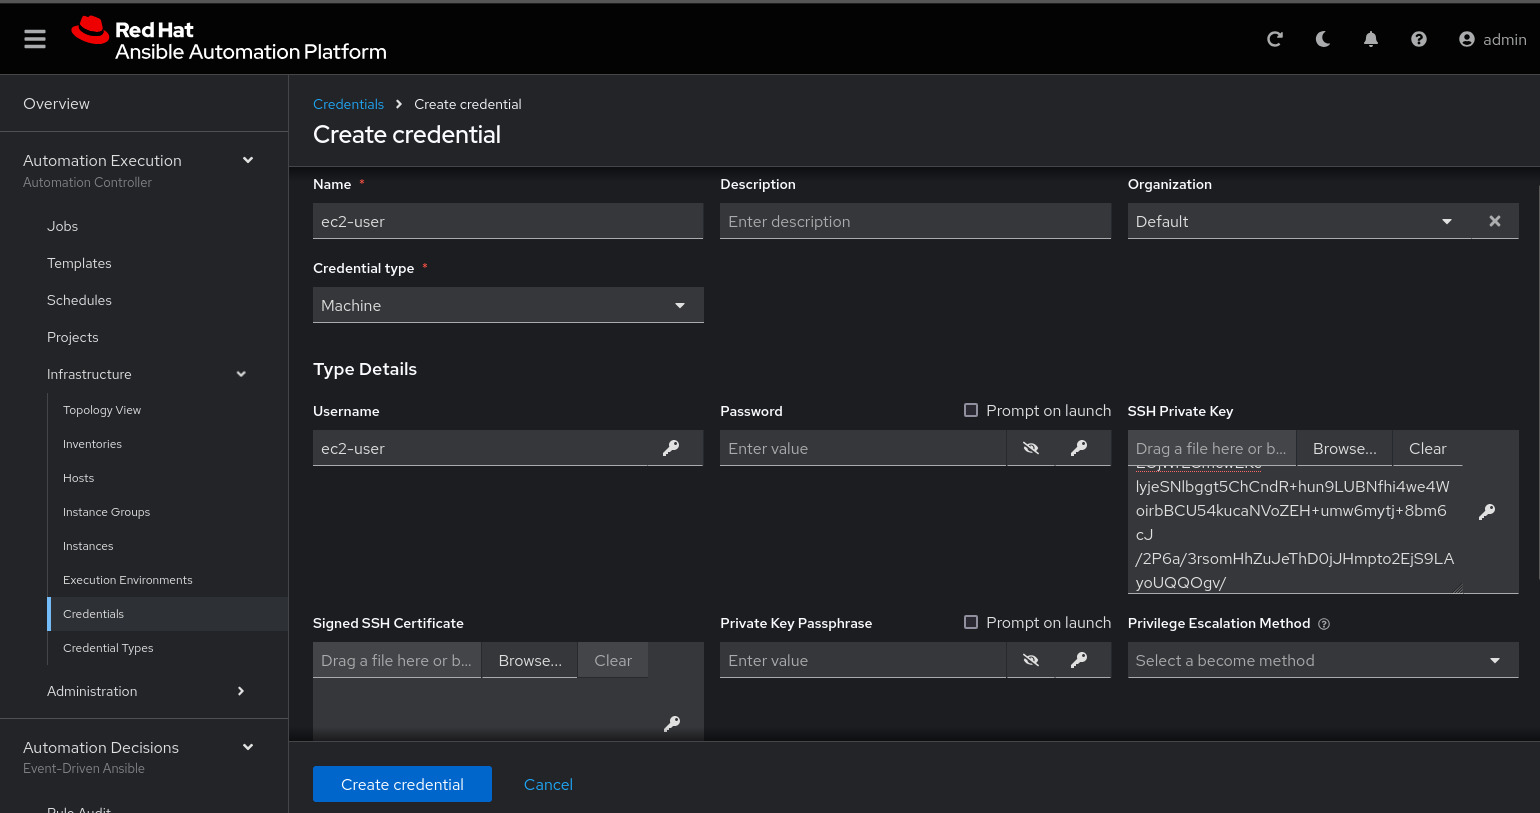Click key icon next to Private Key Passphrase

click(1079, 660)
